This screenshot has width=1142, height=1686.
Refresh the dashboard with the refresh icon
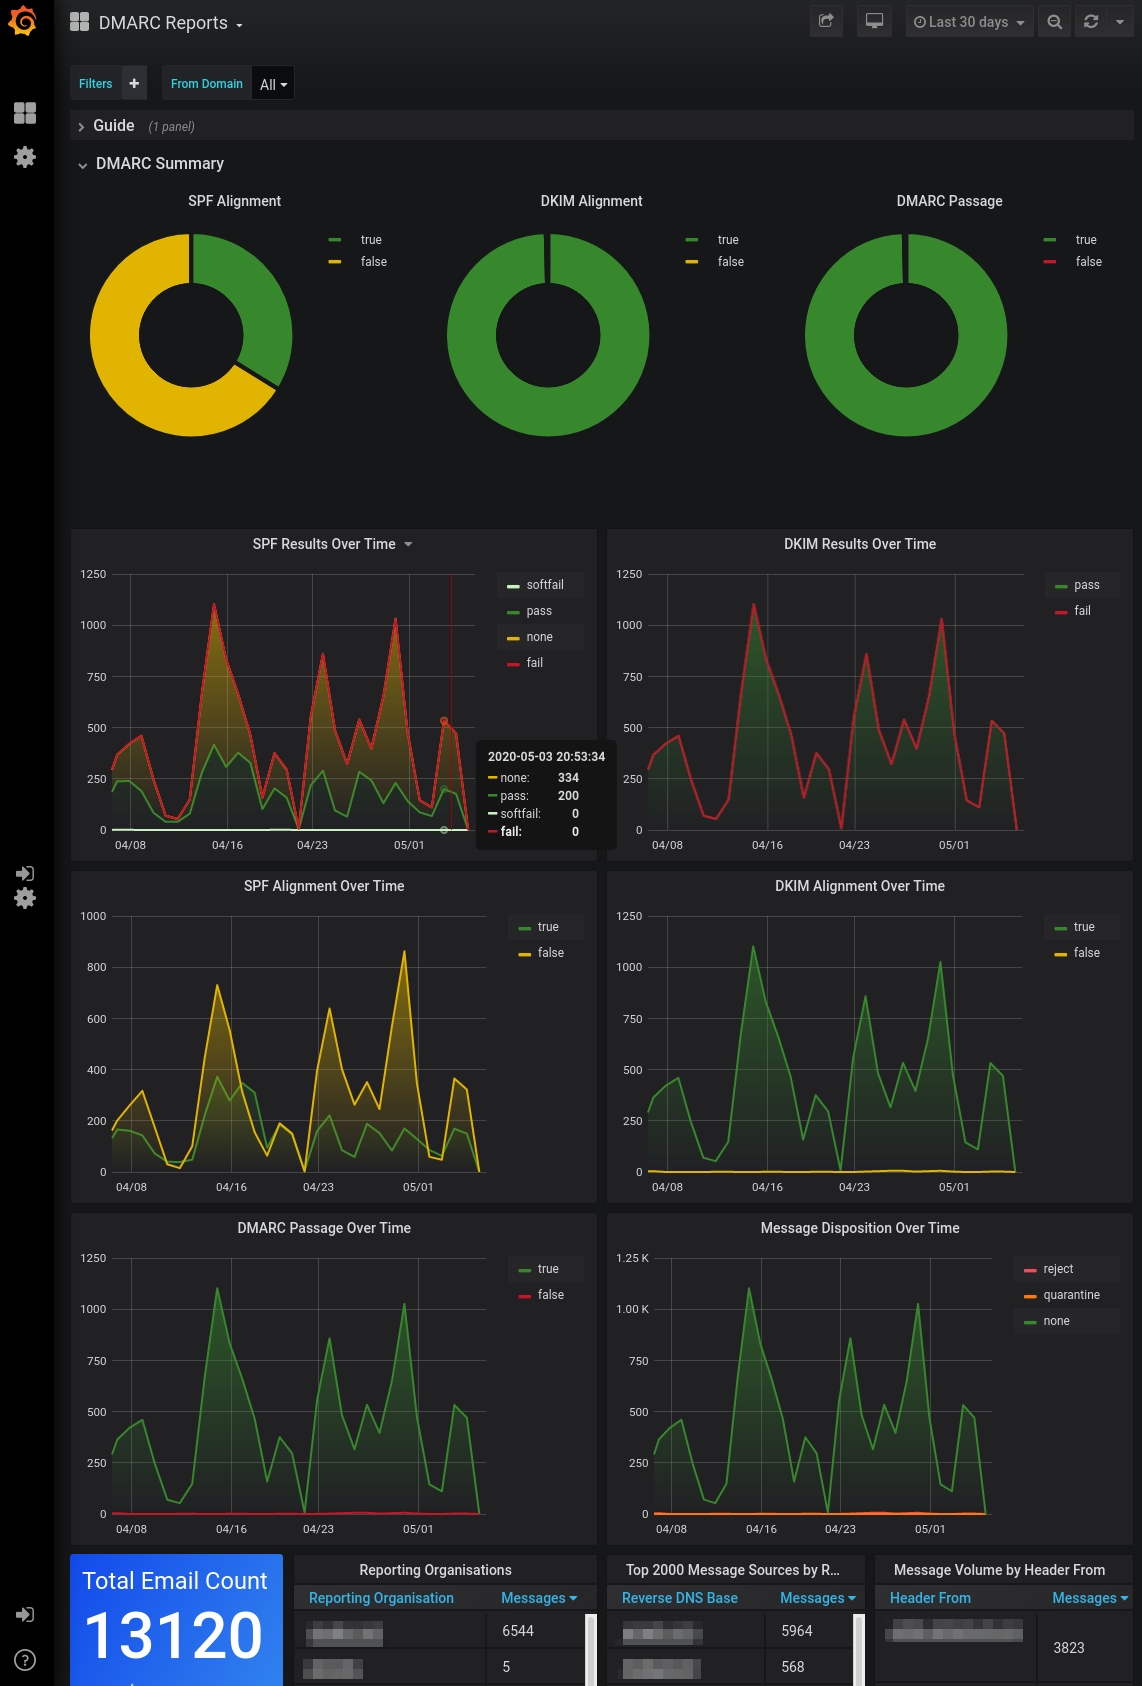[x=1091, y=22]
